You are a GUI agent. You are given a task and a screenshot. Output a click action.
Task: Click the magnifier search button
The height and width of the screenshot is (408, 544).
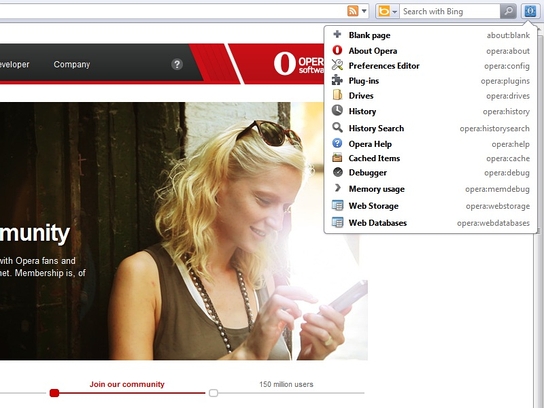(508, 11)
